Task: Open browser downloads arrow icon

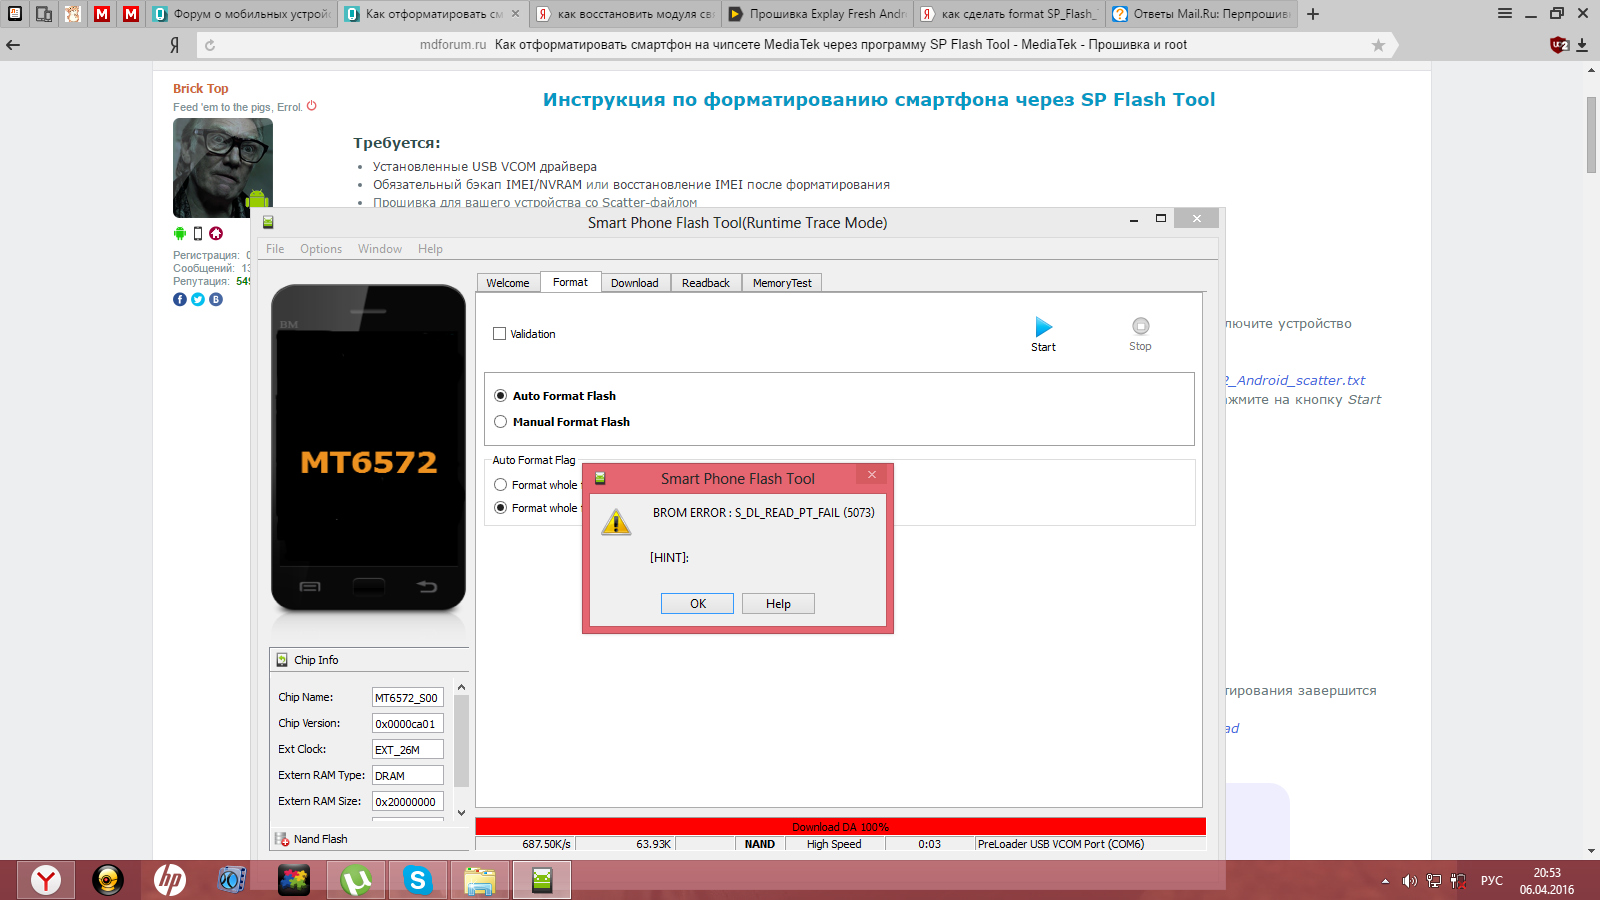Action: 1583,45
